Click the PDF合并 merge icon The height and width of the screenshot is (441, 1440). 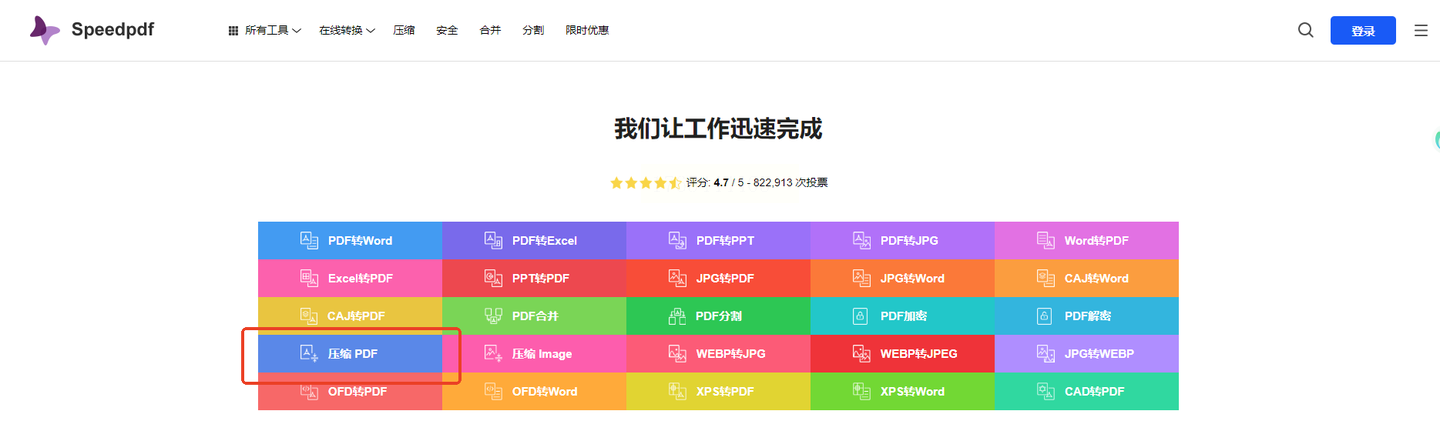493,316
